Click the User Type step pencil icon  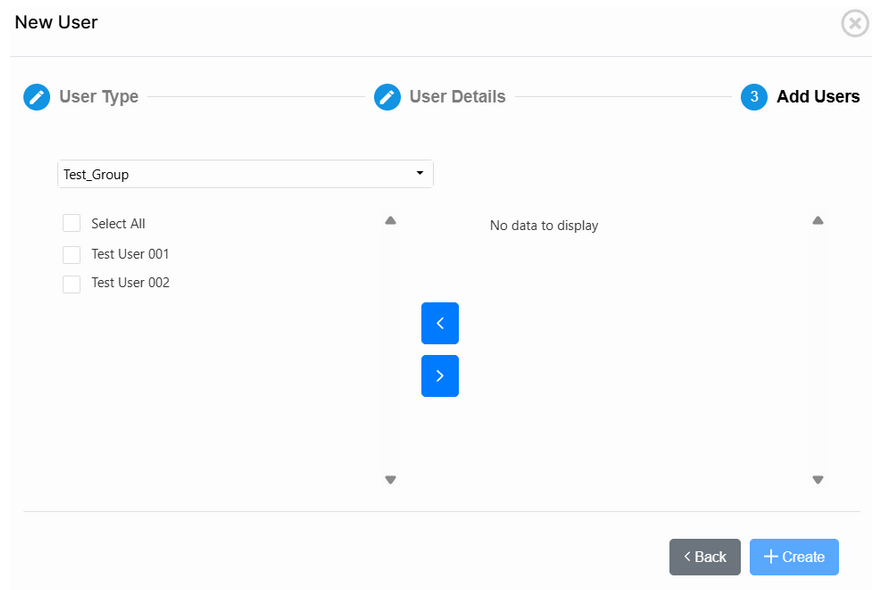[x=36, y=97]
